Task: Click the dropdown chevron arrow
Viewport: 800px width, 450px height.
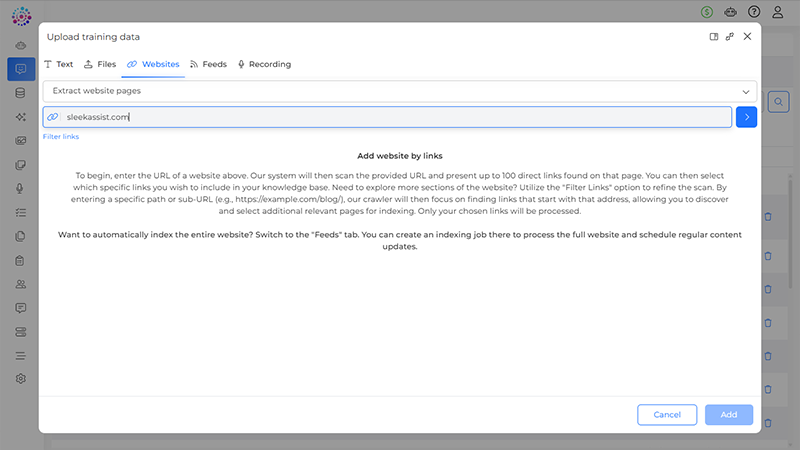Action: tap(745, 91)
